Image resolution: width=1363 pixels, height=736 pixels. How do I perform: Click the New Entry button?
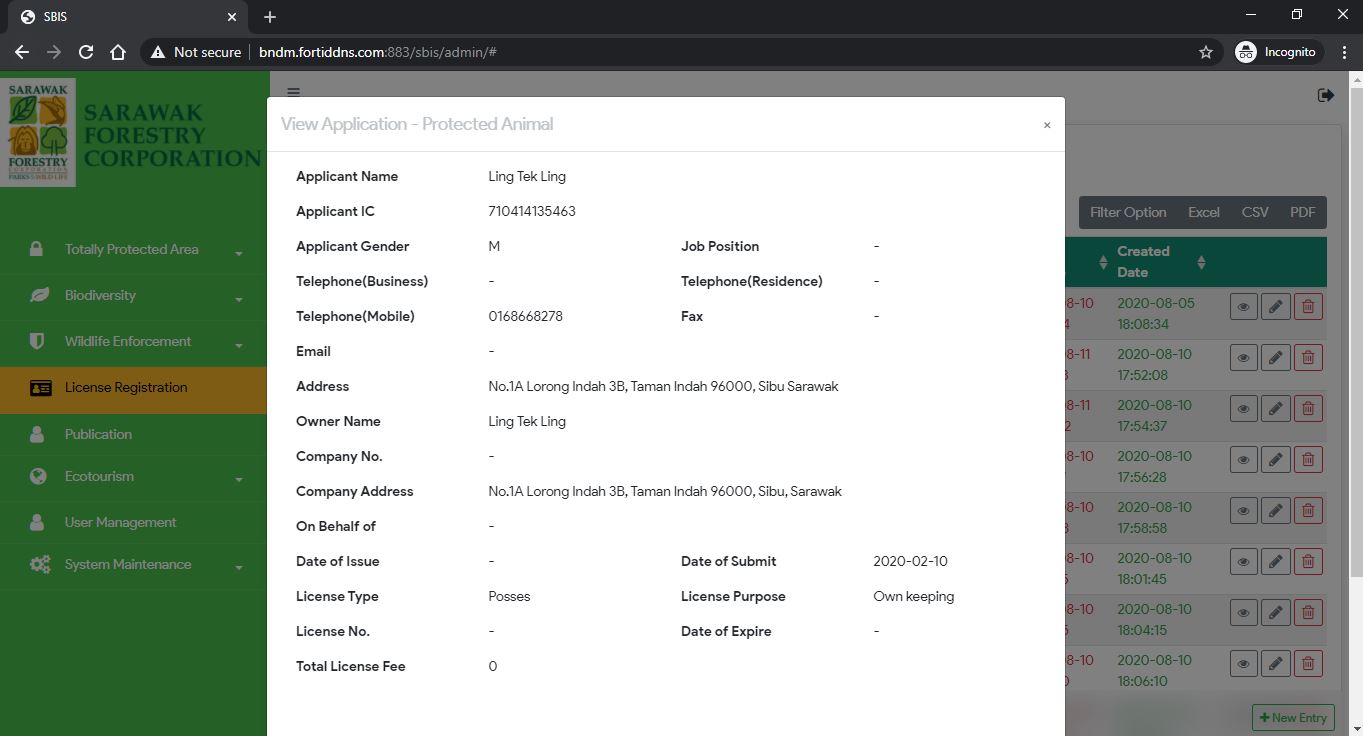point(1292,717)
